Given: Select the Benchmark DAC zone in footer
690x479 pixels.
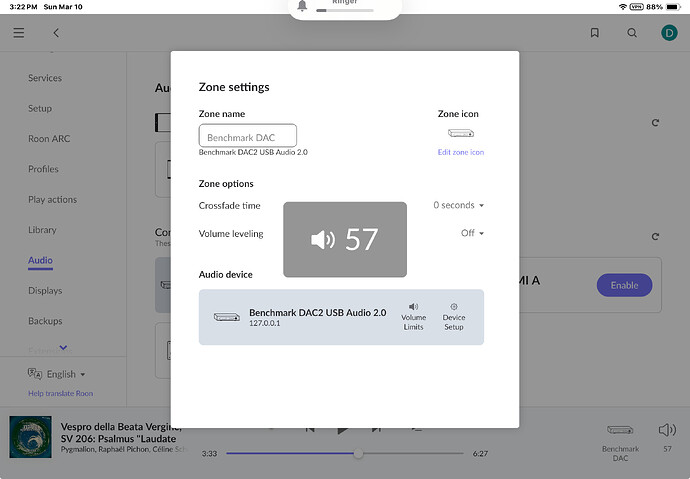Looking at the screenshot, I should [x=620, y=442].
